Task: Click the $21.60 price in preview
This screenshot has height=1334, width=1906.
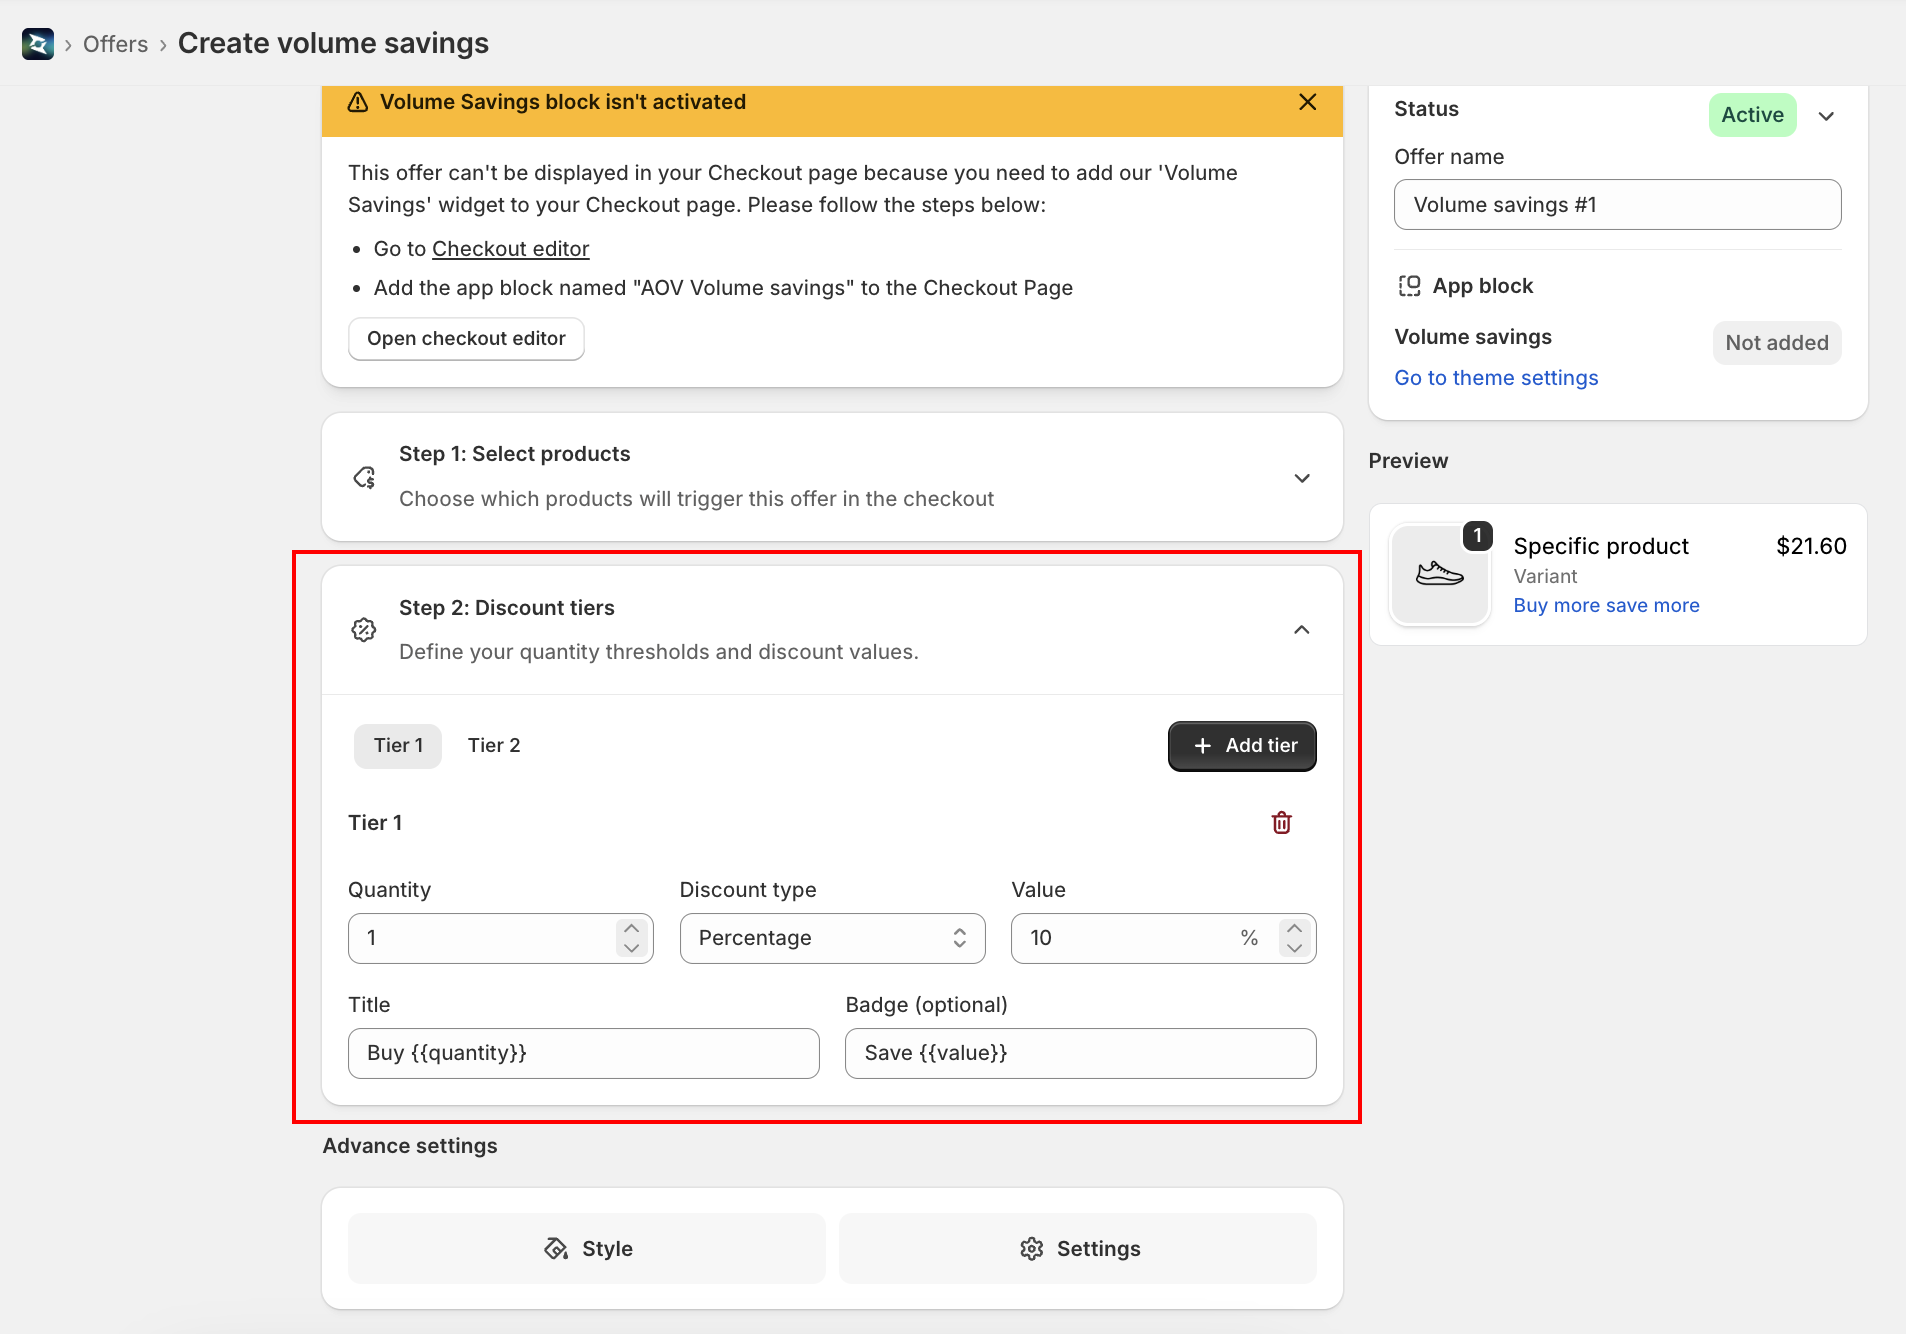Action: coord(1810,546)
